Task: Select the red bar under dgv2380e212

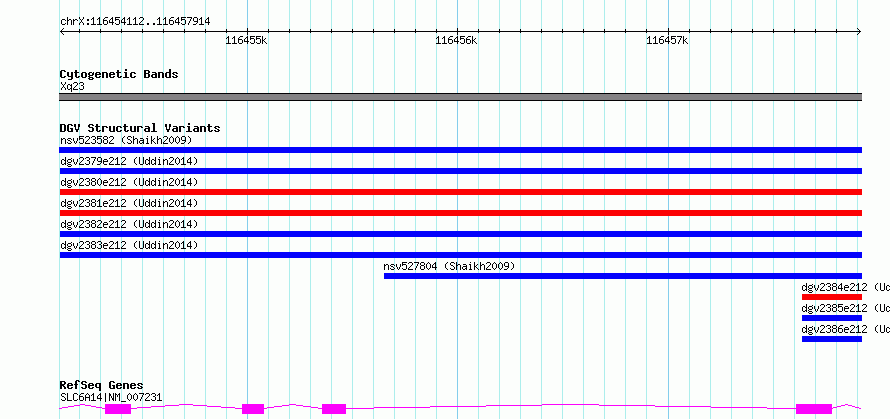Action: point(461,192)
